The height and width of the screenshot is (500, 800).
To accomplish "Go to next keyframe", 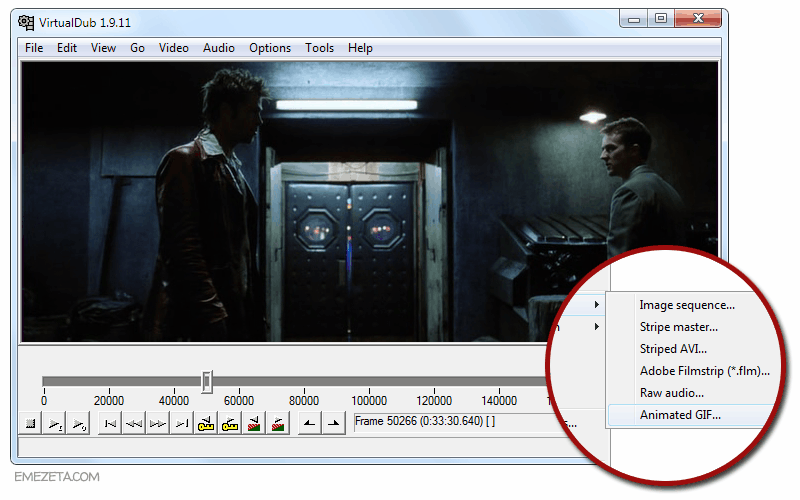I will pyautogui.click(x=230, y=423).
